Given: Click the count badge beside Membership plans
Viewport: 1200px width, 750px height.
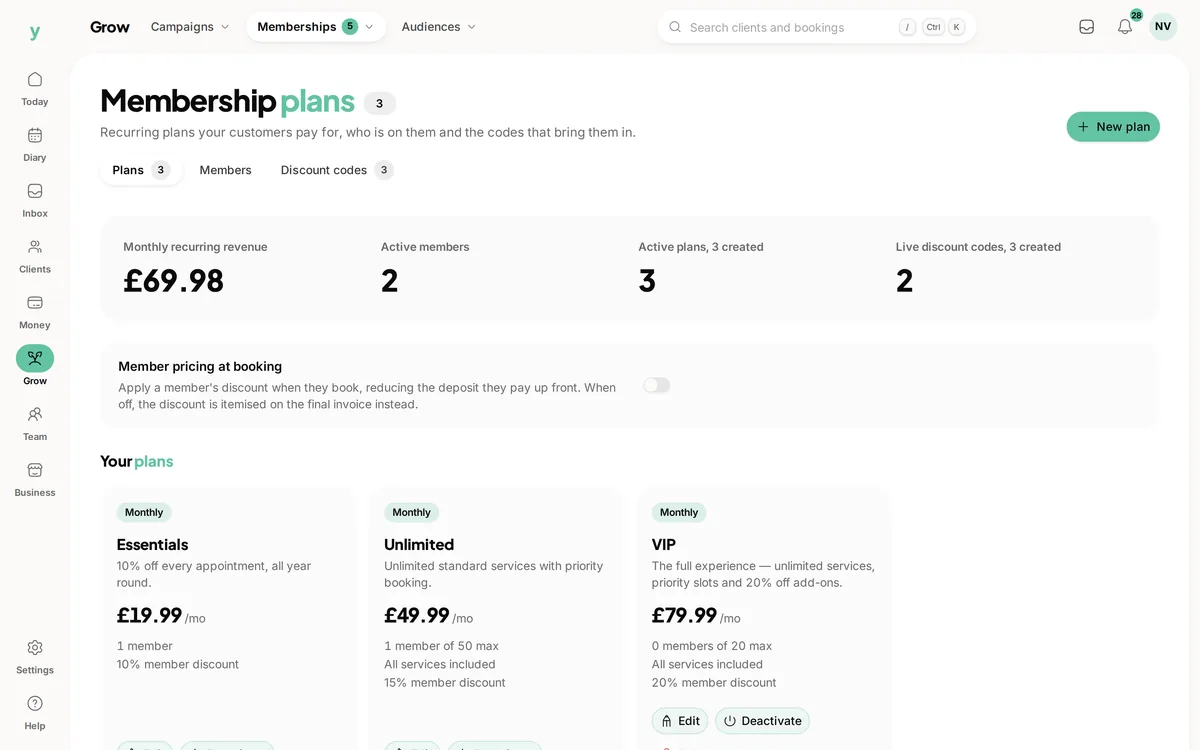Looking at the screenshot, I should coord(380,103).
